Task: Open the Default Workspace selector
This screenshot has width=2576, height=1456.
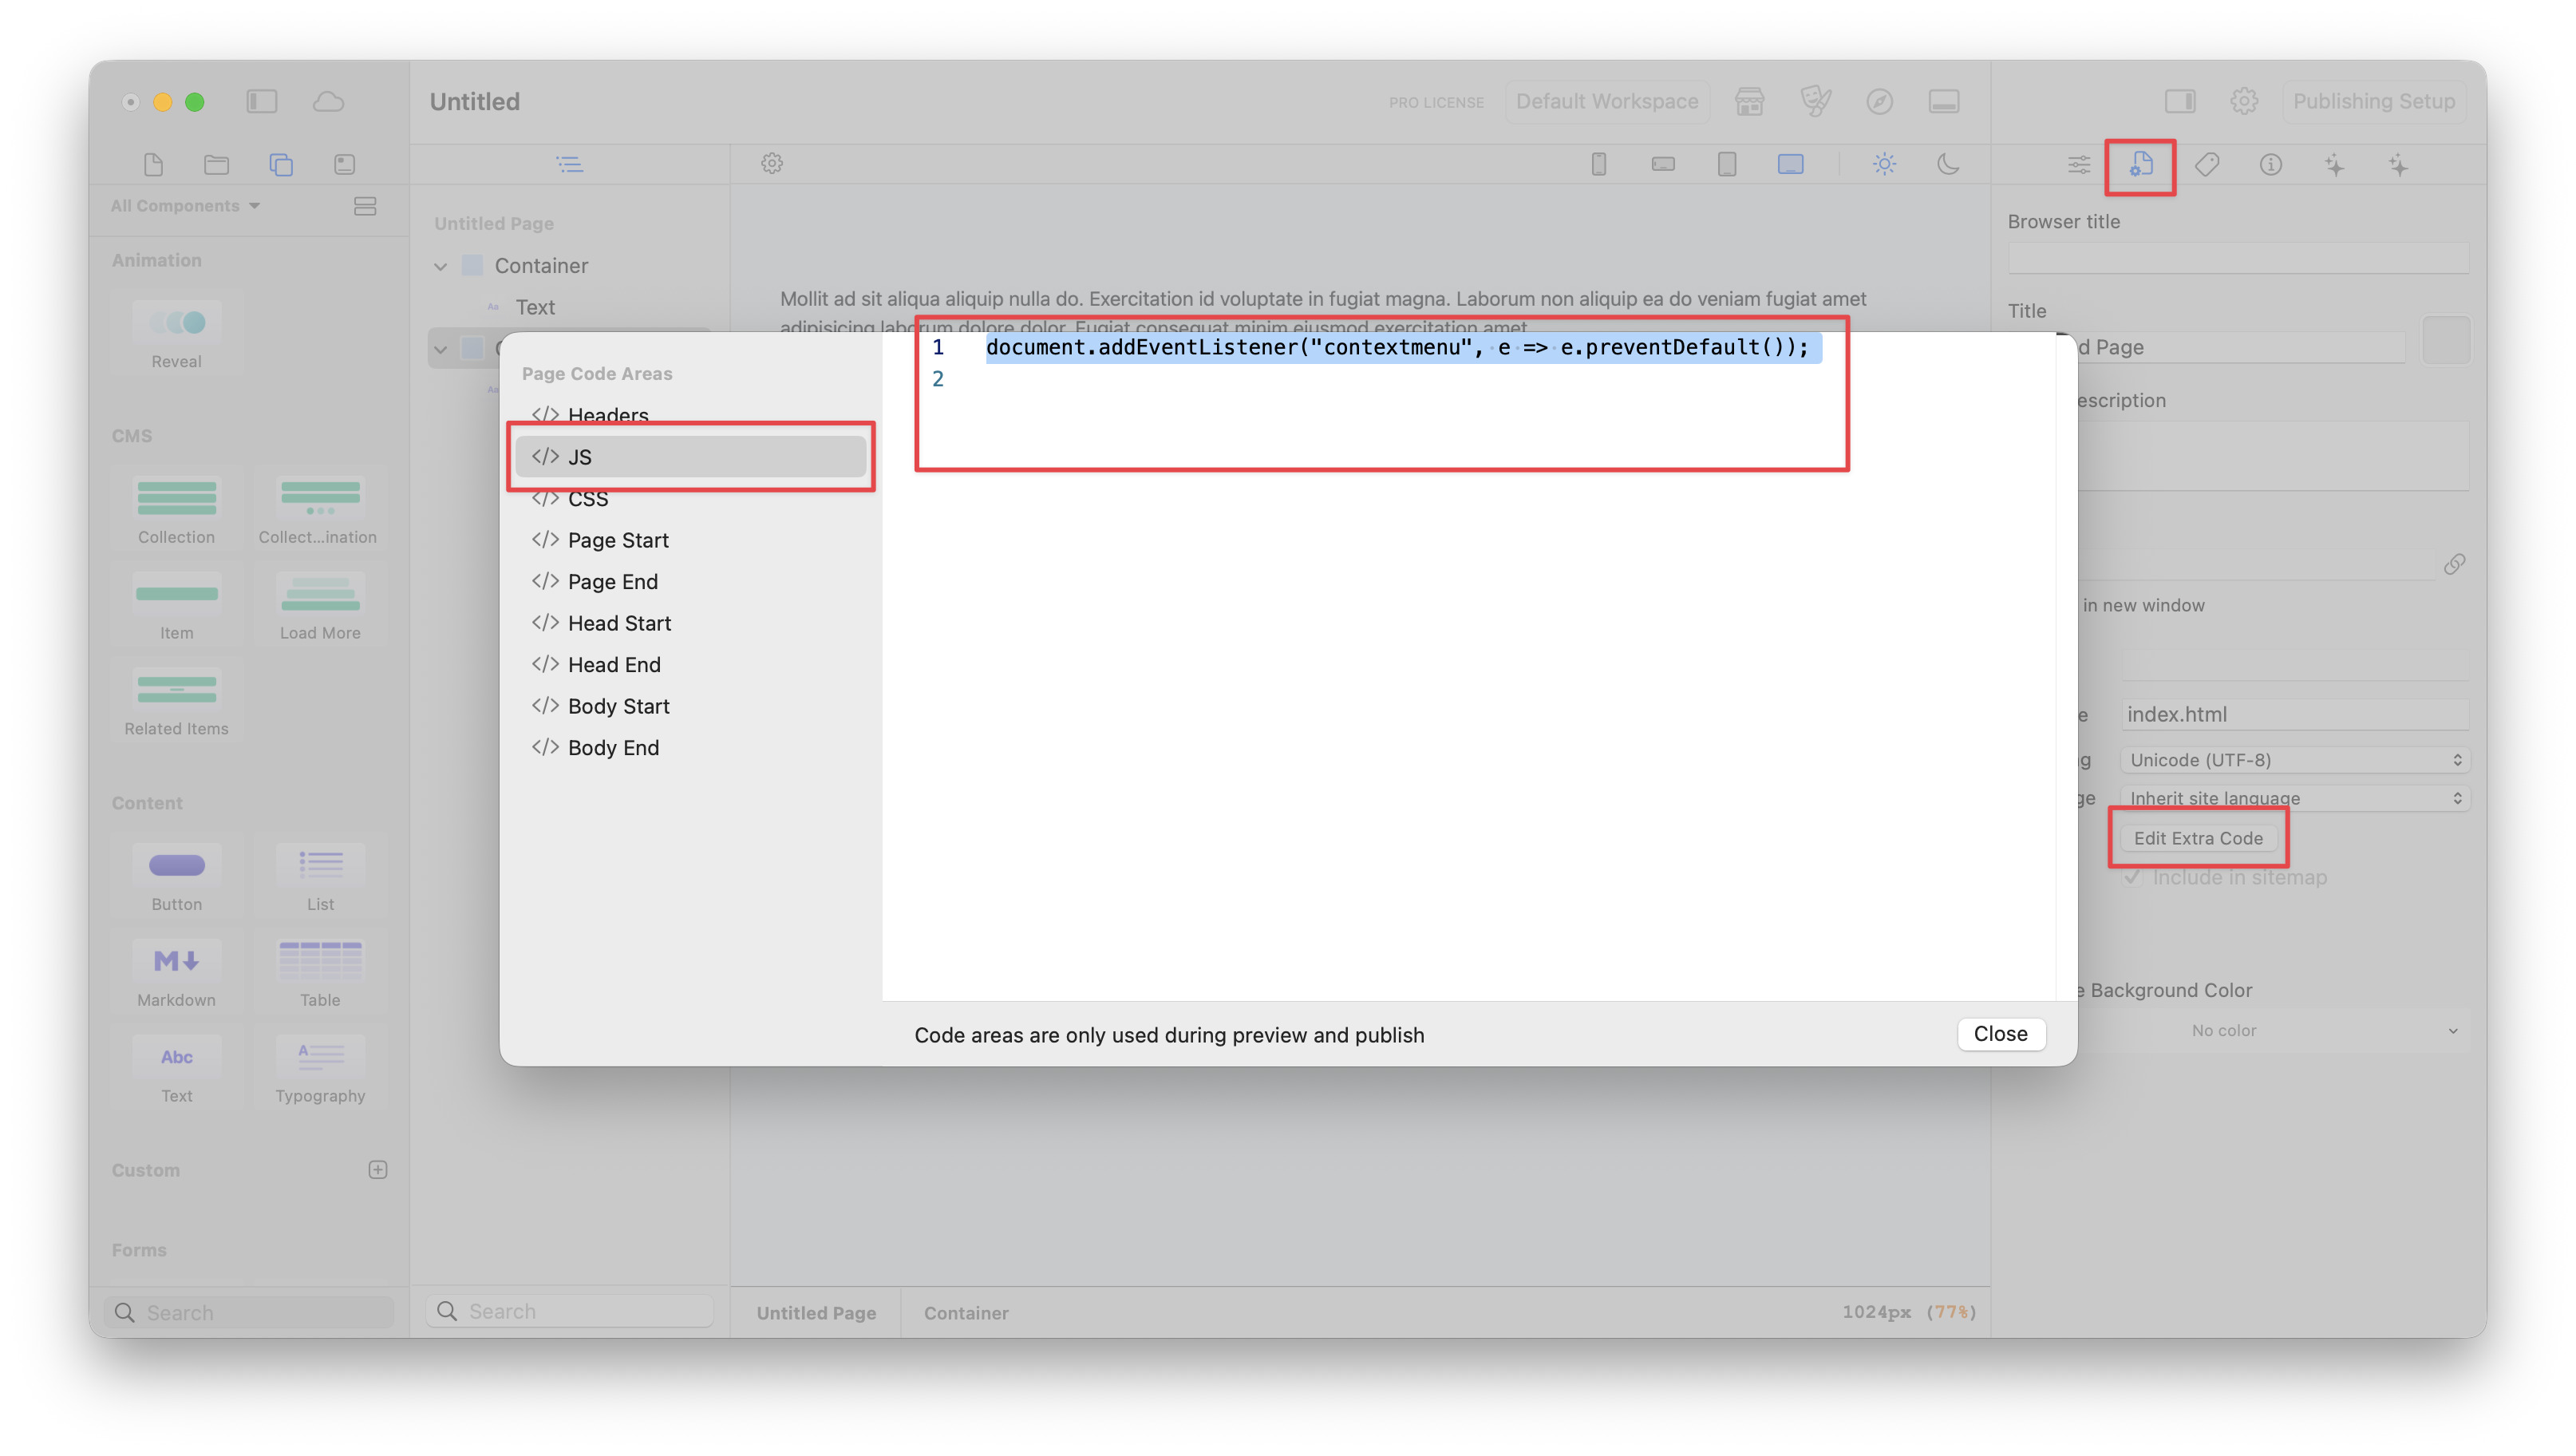Action: 1607,101
